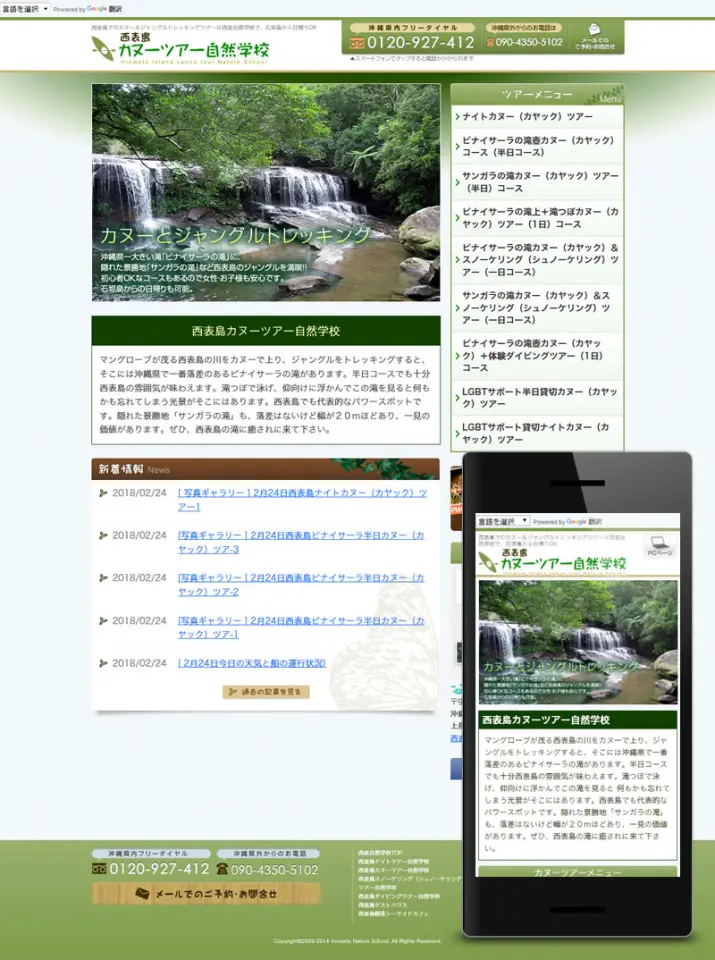Click the mail icon on footer メールでのご予約 banner
715x960 pixels.
click(x=142, y=893)
